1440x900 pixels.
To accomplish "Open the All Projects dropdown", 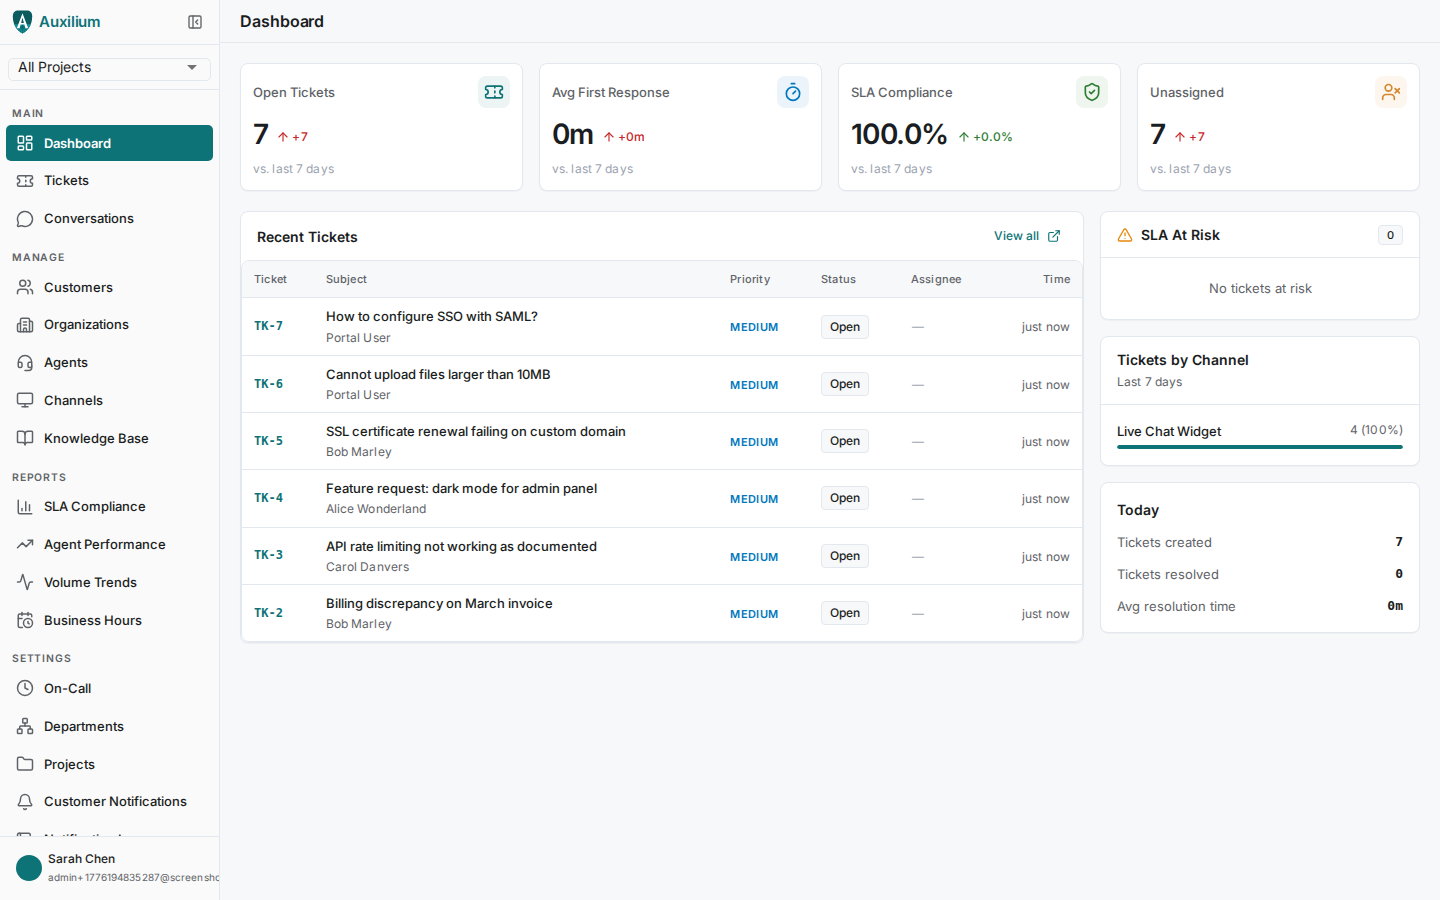I will coord(108,68).
